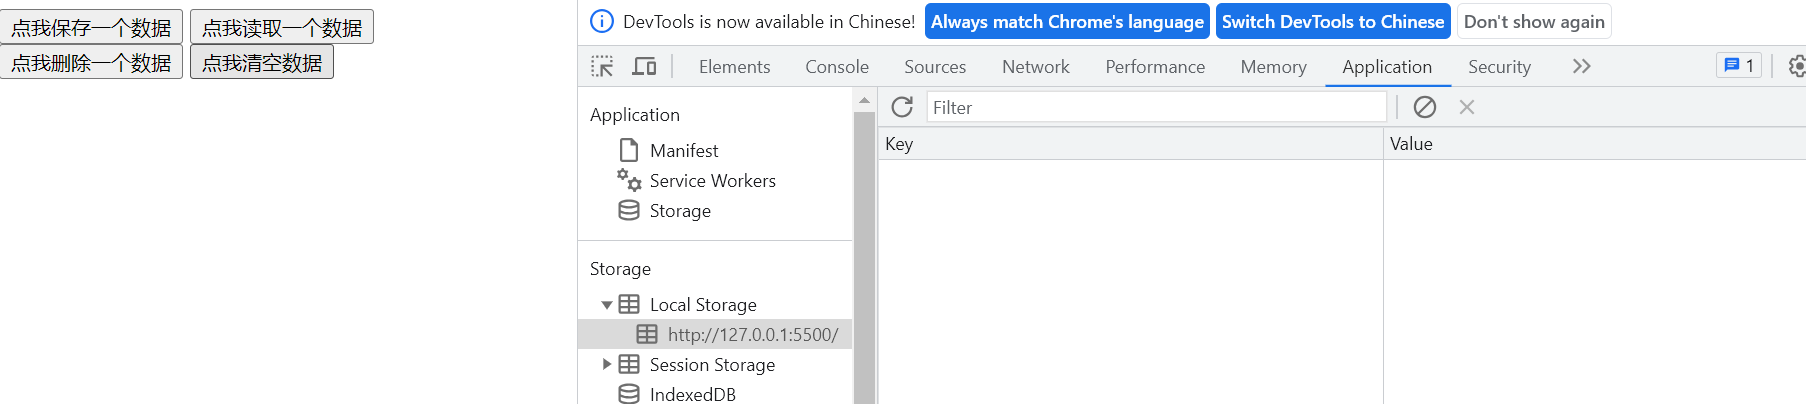Click Always match Chrome's language button

1067,22
